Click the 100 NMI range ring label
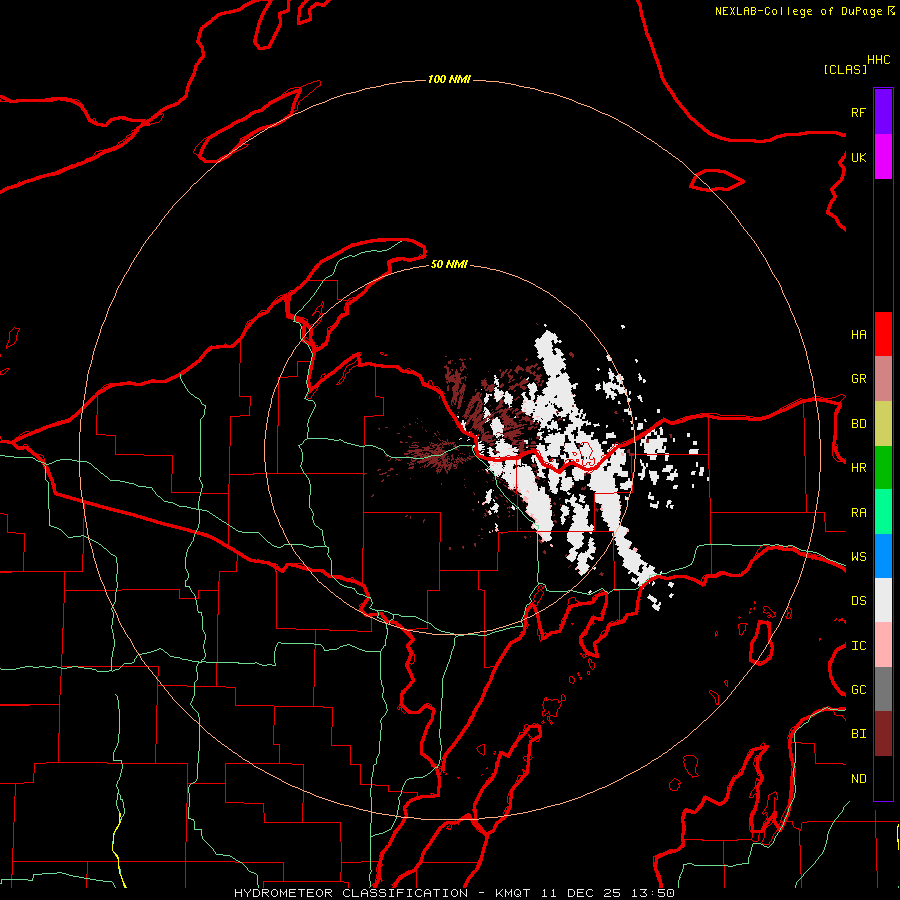 point(449,79)
